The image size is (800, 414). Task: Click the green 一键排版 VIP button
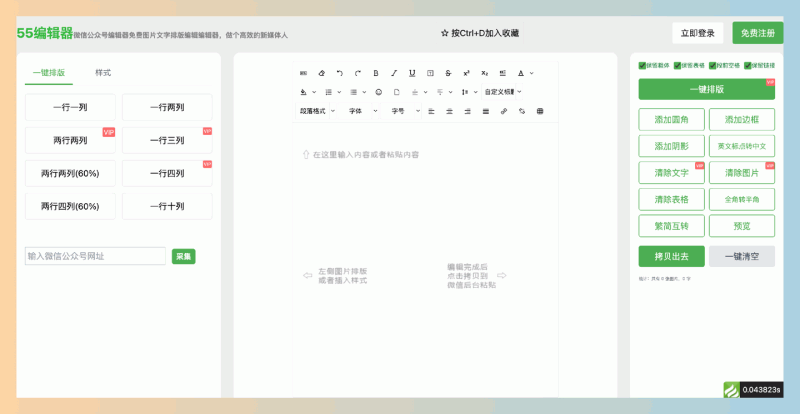click(707, 89)
